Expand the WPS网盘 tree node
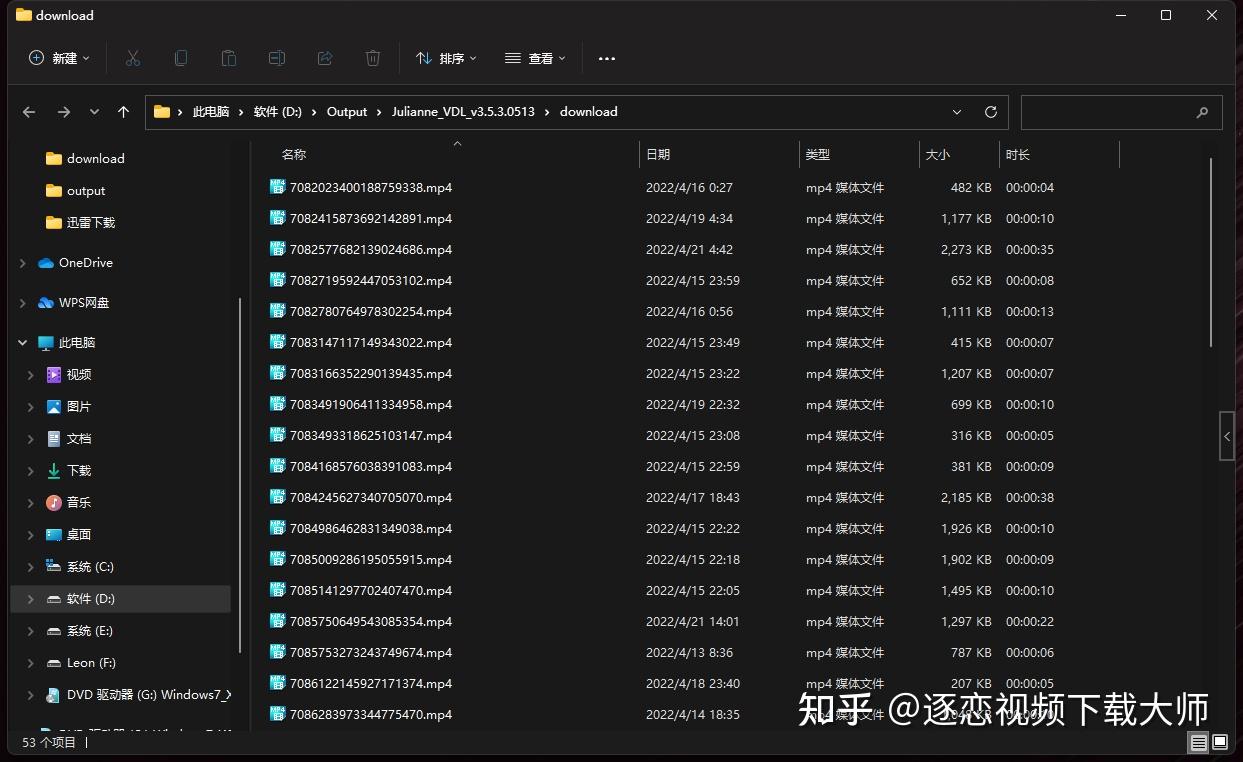This screenshot has height=762, width=1243. coord(23,303)
